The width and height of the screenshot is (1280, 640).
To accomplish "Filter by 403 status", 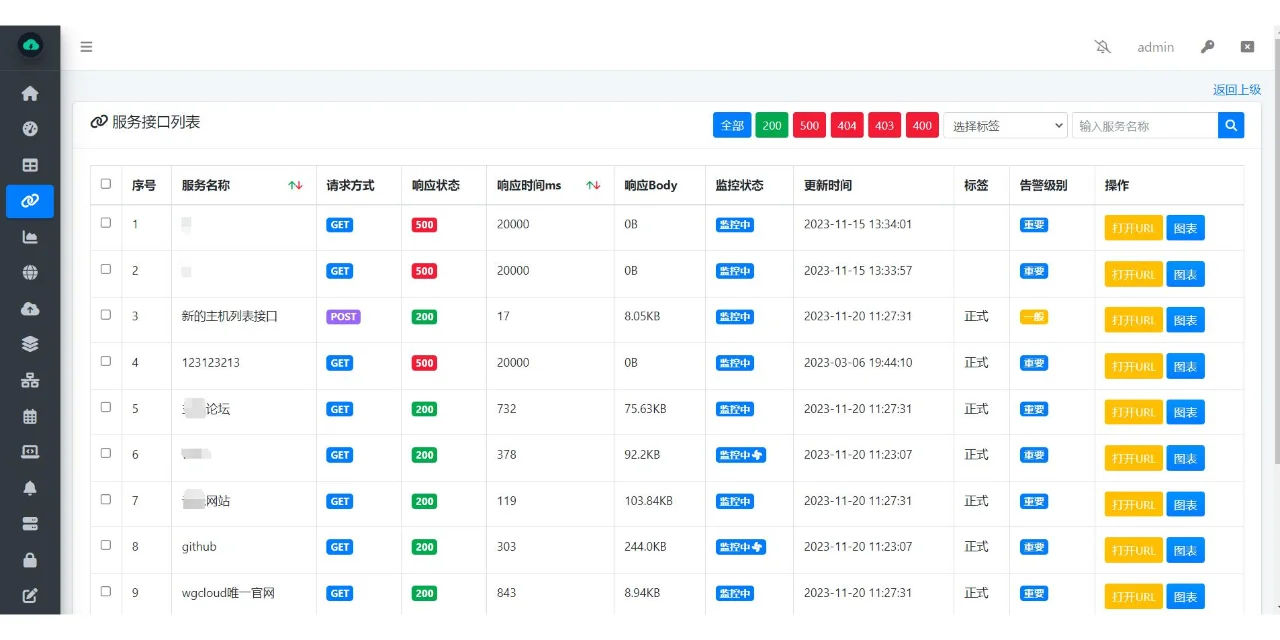I will 885,125.
